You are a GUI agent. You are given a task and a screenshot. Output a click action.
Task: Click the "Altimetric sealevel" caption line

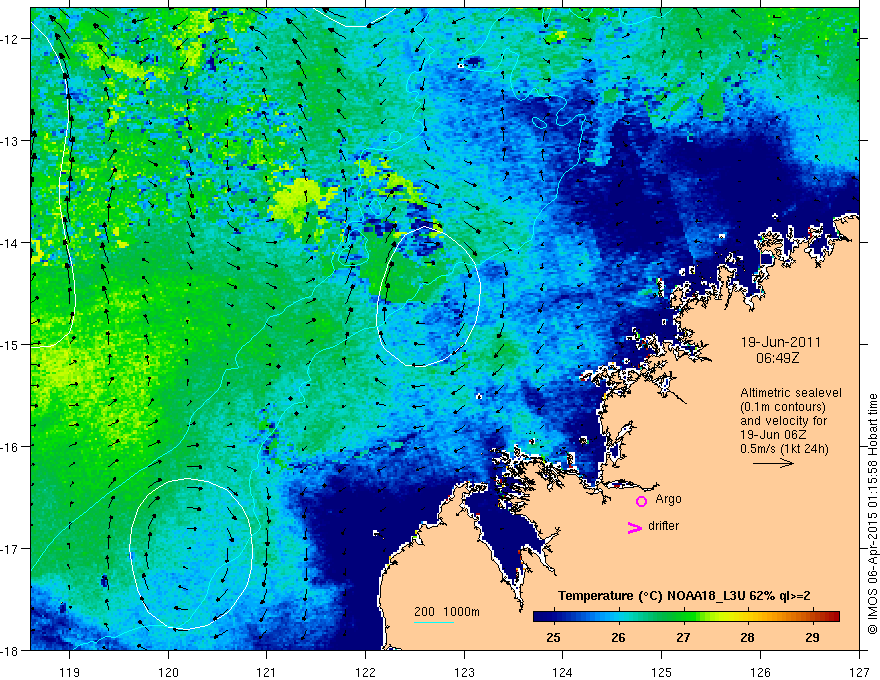tap(791, 393)
